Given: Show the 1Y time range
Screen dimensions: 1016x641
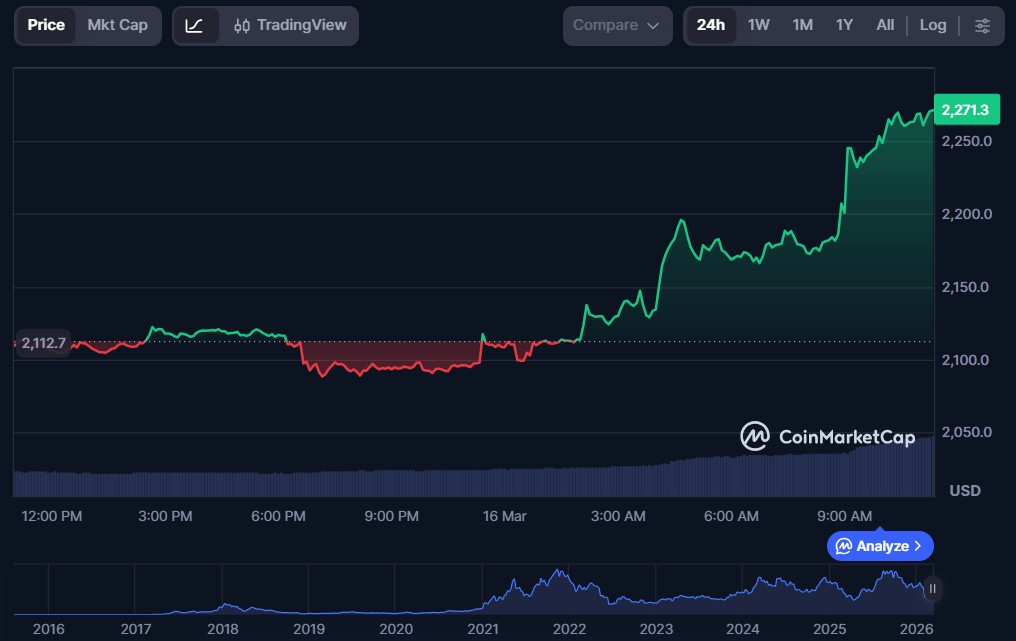Looking at the screenshot, I should (844, 25).
